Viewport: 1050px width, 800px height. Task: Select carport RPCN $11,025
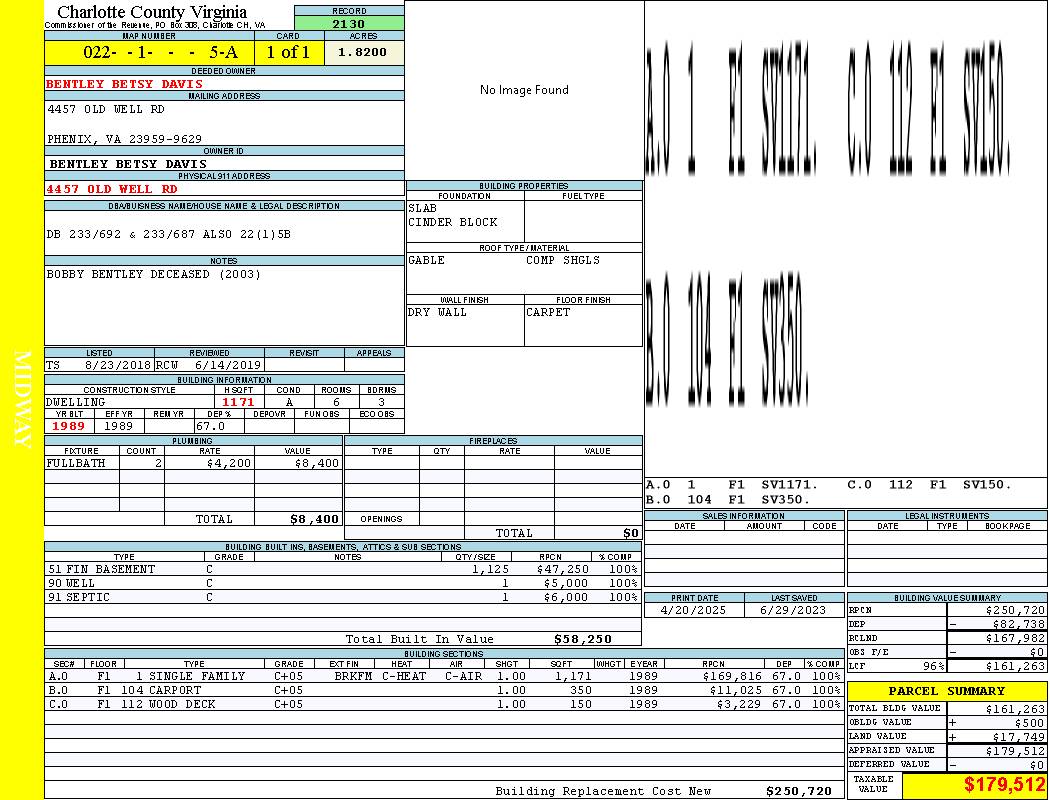click(736, 690)
